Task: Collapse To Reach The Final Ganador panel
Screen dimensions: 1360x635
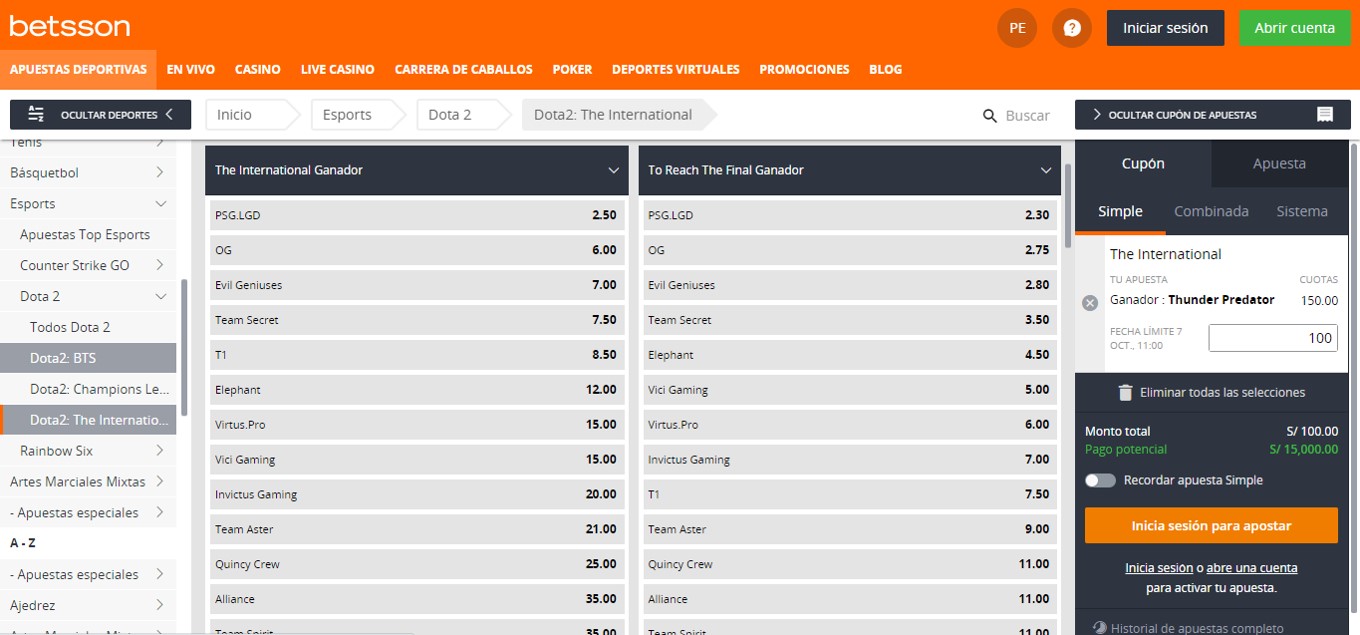Action: pos(1047,171)
